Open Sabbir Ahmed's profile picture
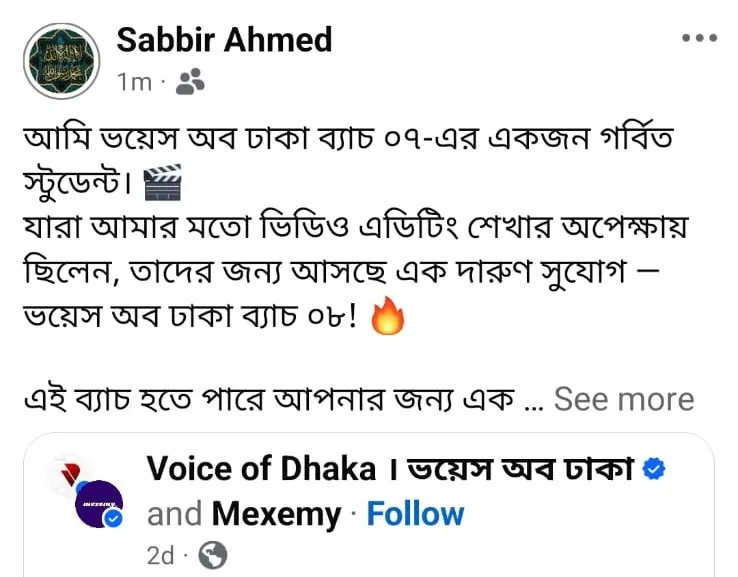 62,61
